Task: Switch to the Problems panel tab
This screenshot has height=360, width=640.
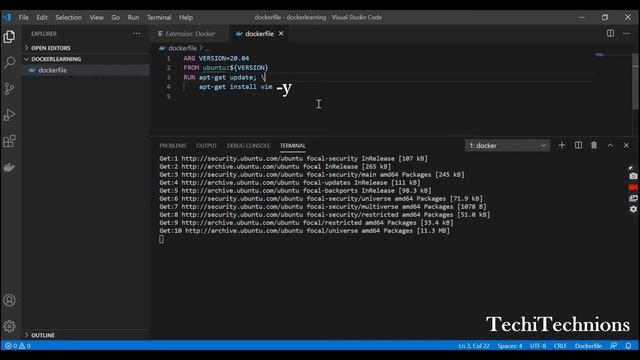Action: pyautogui.click(x=173, y=146)
